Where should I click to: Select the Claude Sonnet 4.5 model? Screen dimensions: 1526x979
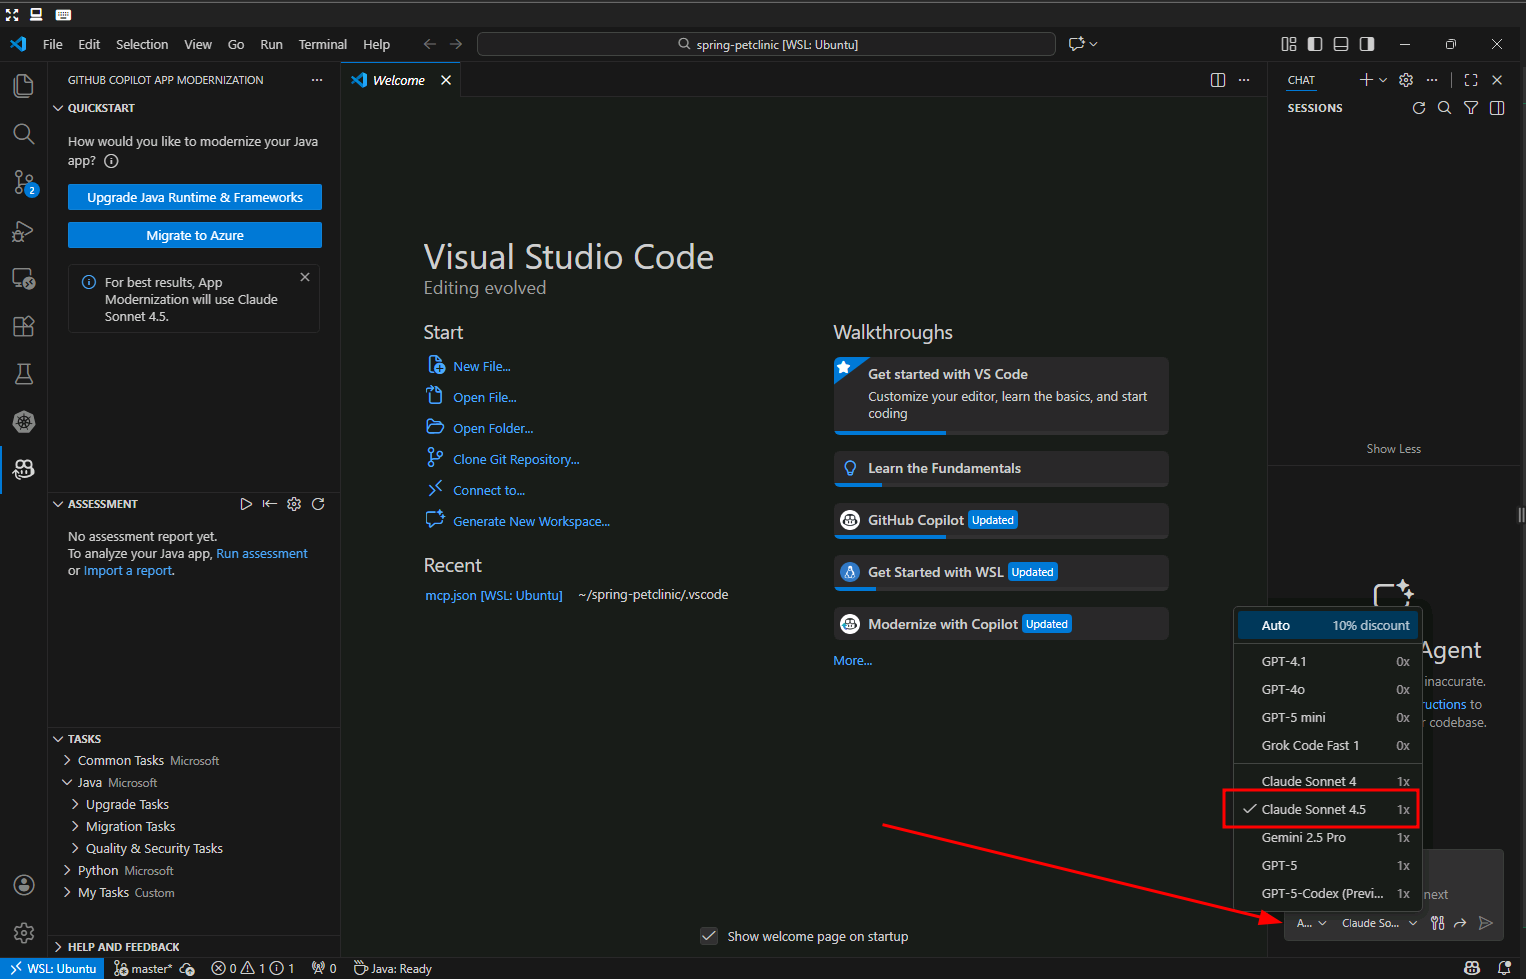(1315, 809)
